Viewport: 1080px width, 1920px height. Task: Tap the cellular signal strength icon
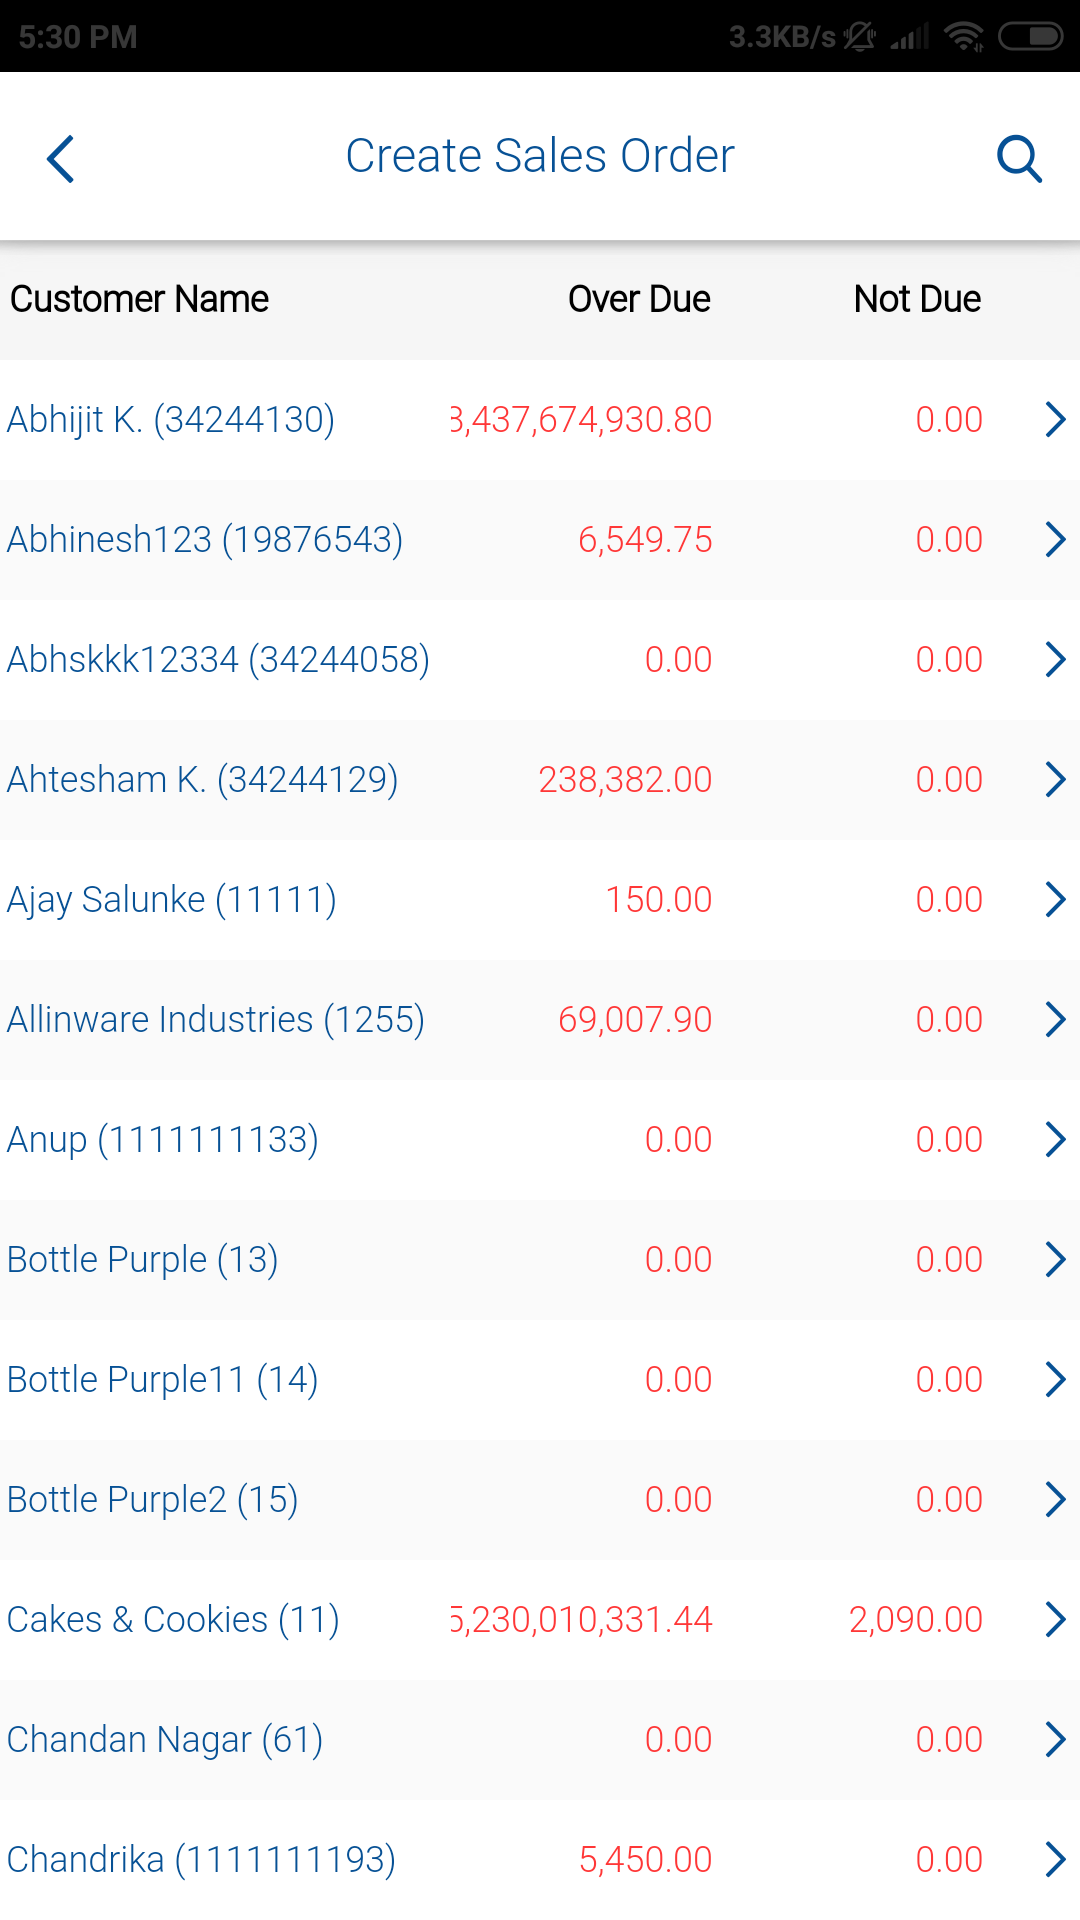point(909,37)
